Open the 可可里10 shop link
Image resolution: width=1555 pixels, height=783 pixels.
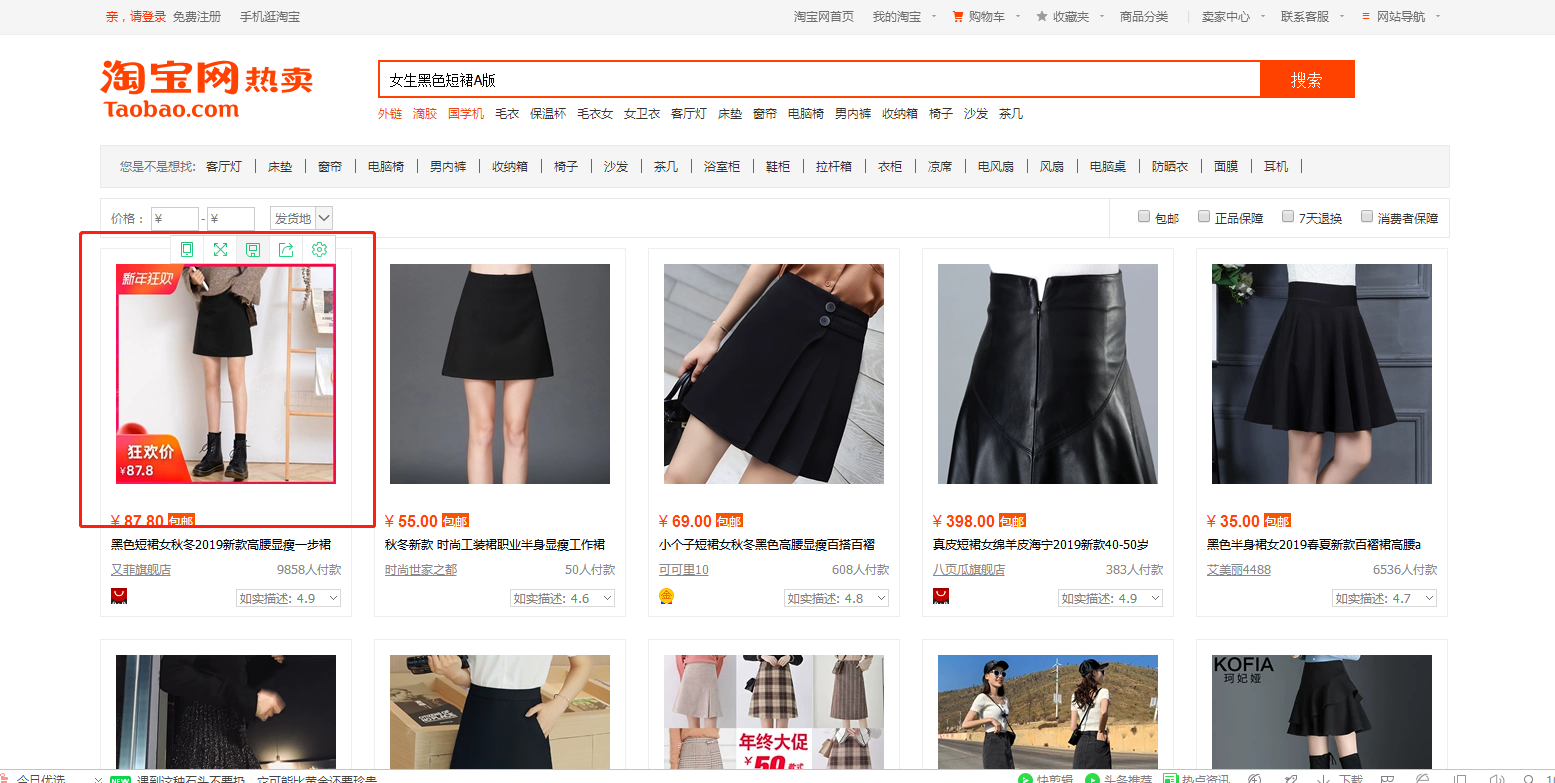pos(684,570)
